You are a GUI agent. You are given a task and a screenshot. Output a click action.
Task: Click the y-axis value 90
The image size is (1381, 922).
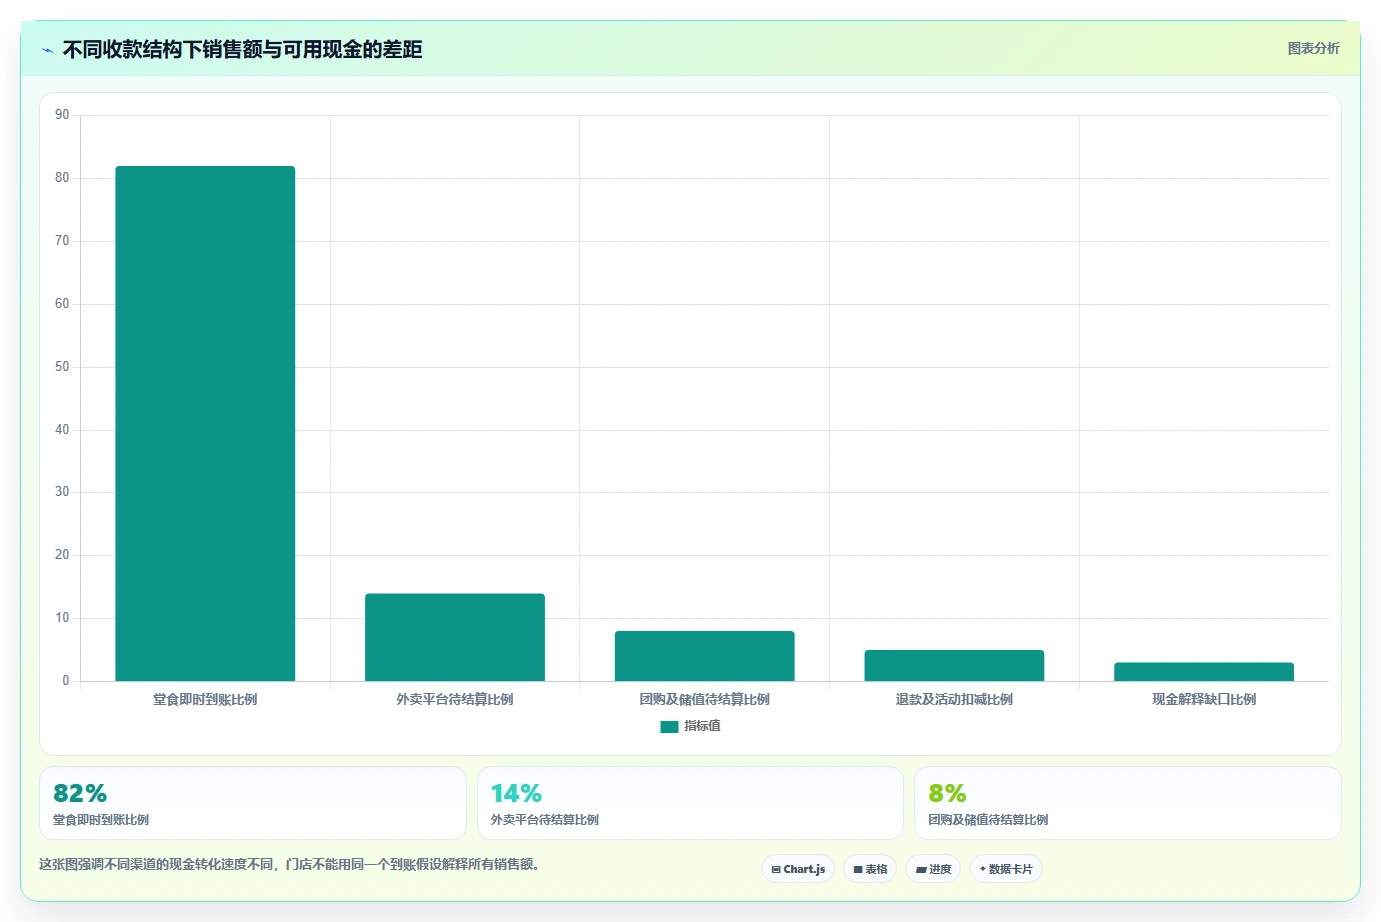[x=62, y=115]
